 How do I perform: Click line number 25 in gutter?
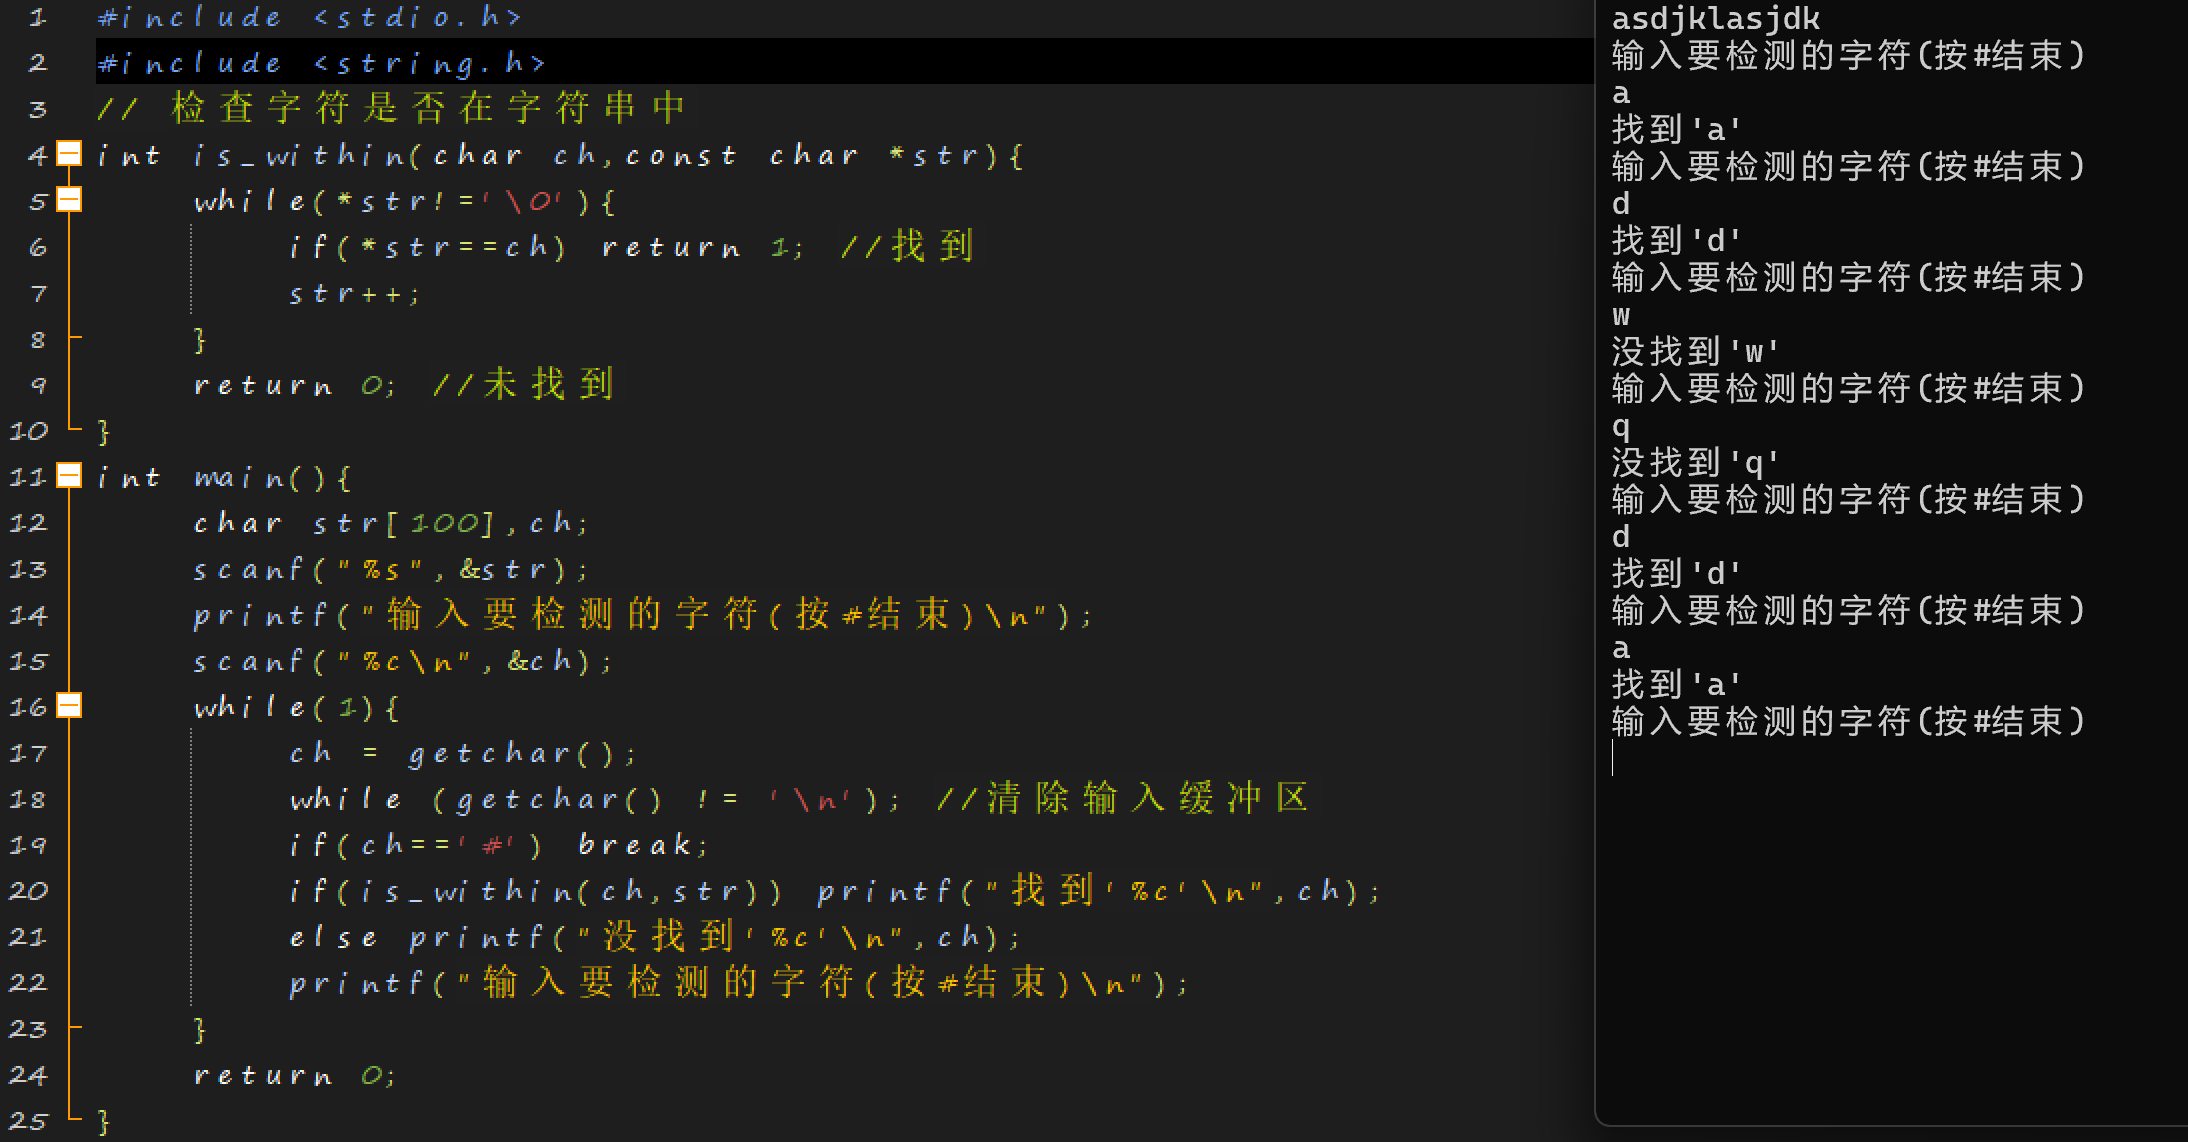pyautogui.click(x=28, y=1121)
